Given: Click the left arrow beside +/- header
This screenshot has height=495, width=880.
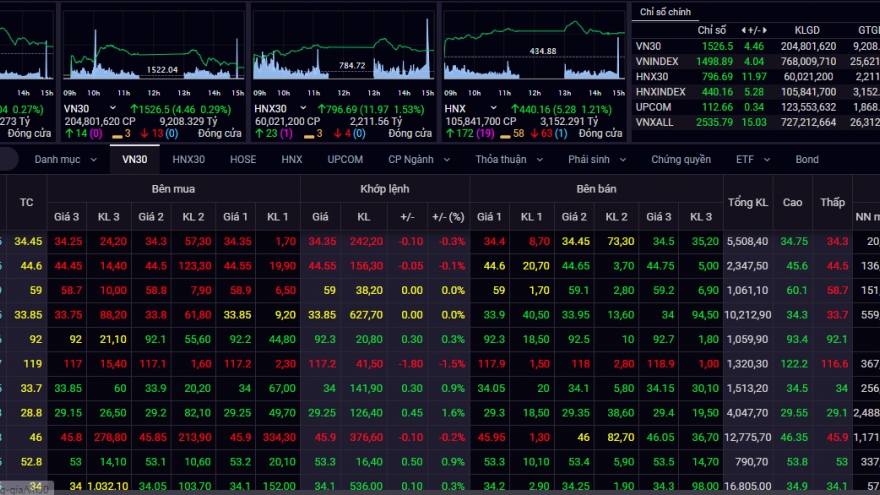Looking at the screenshot, I should 745,30.
